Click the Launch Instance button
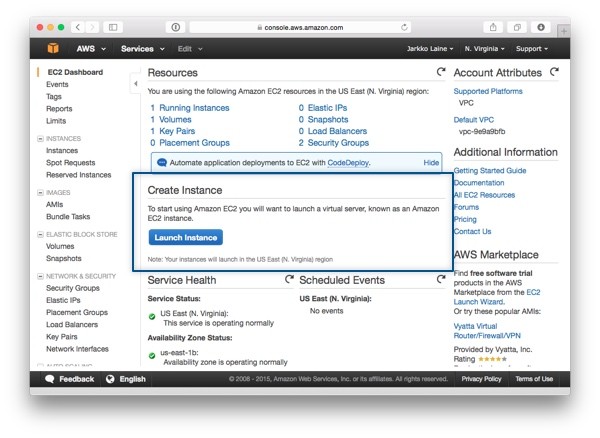The height and width of the screenshot is (438, 600). (x=186, y=237)
